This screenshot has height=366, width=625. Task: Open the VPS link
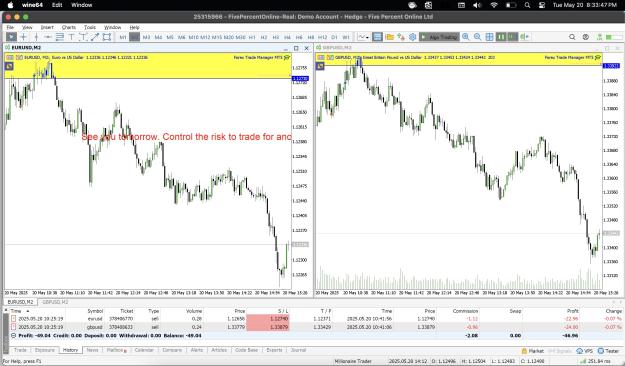585,351
